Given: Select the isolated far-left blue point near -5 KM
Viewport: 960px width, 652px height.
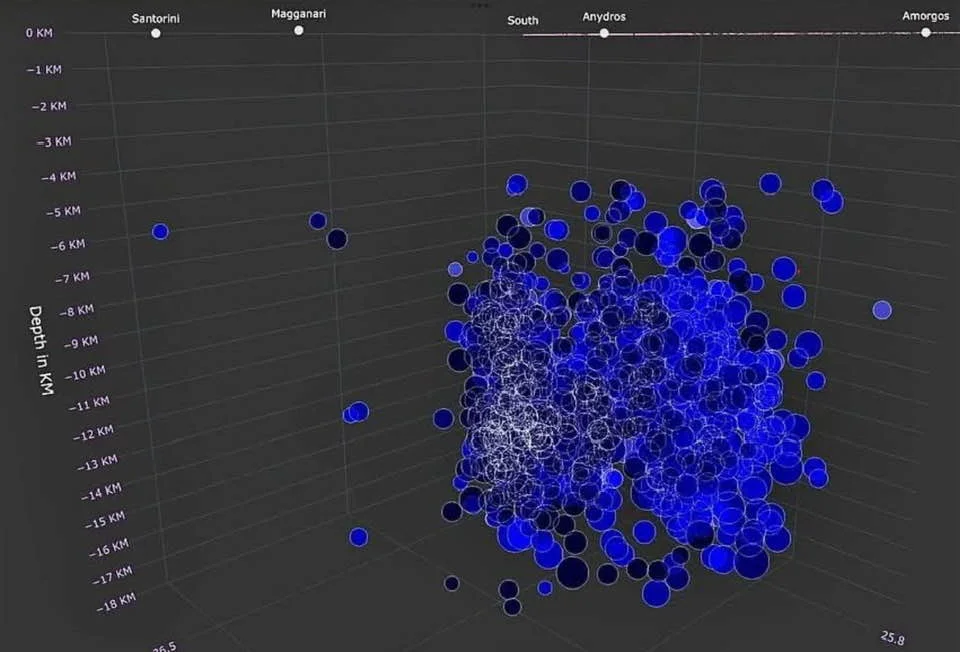Looking at the screenshot, I should [x=160, y=232].
